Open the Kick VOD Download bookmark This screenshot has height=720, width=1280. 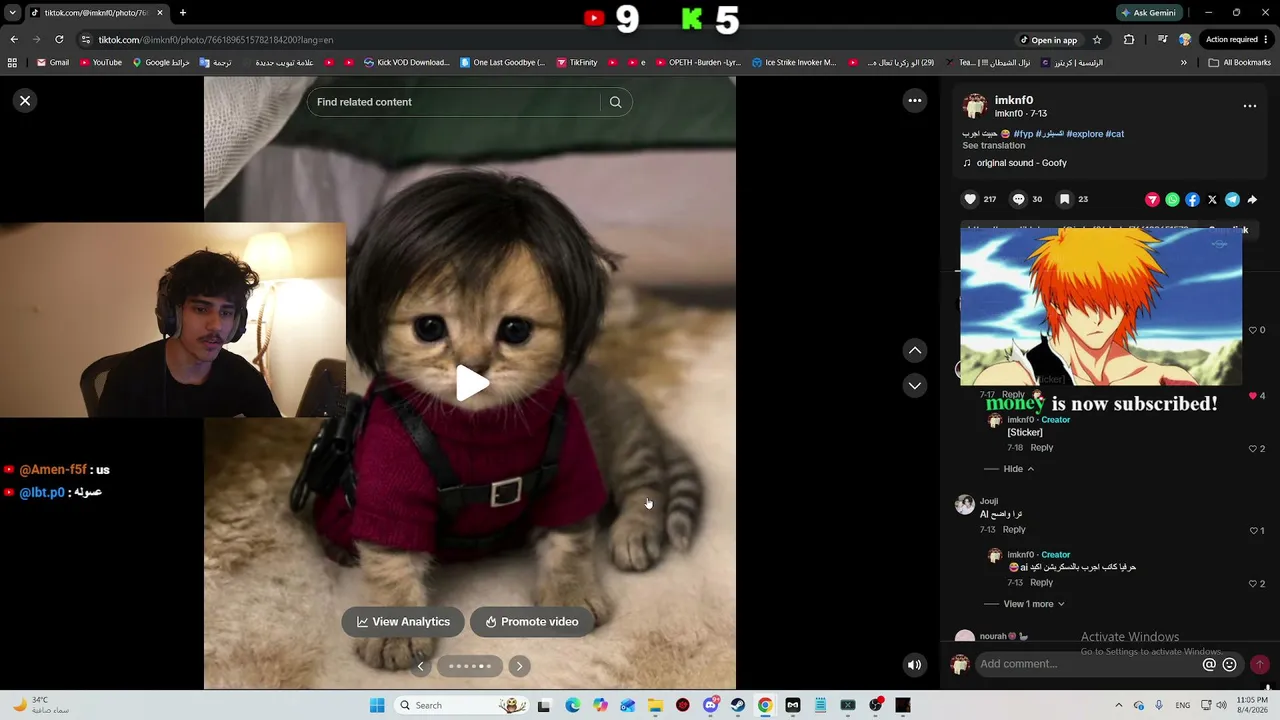coord(406,62)
